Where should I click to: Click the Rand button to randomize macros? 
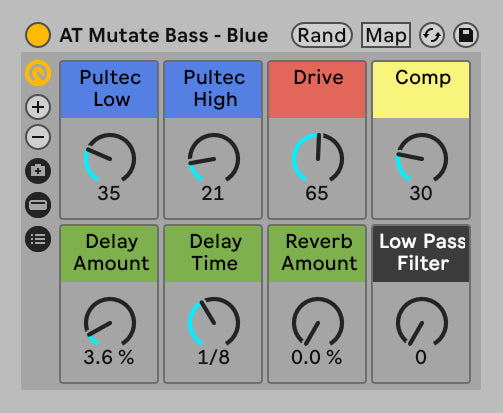(x=322, y=35)
